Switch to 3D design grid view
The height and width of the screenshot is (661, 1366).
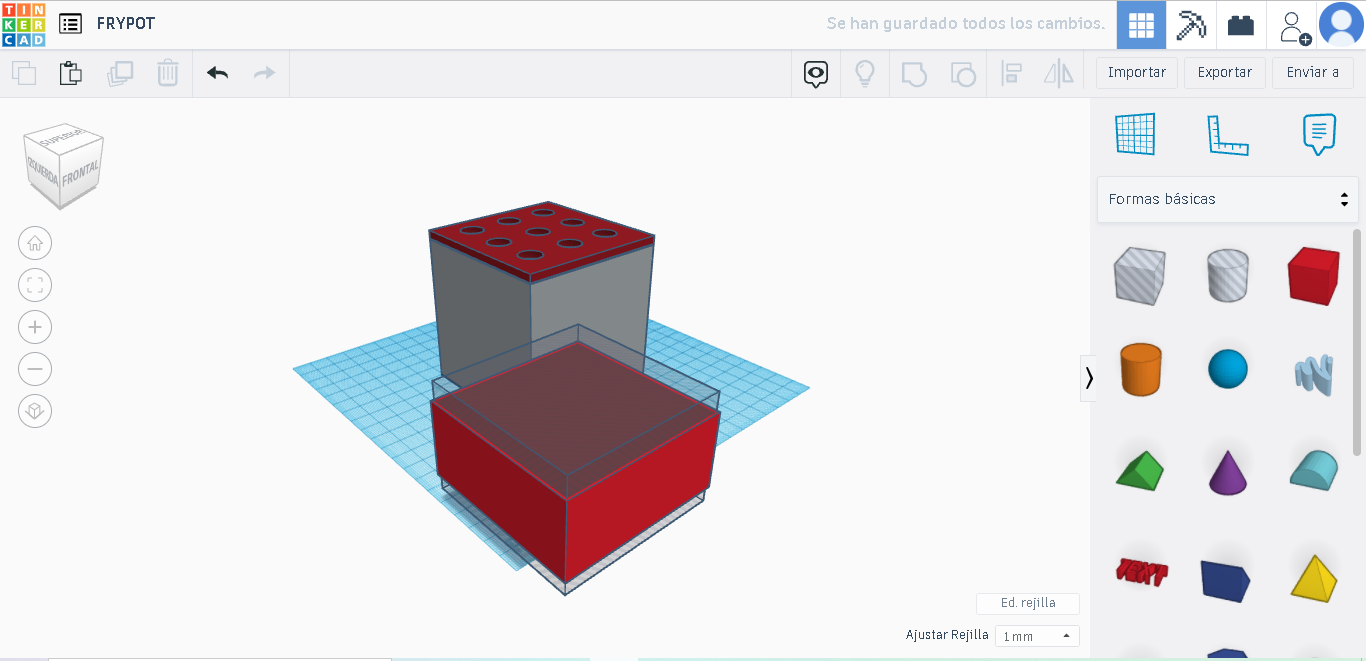1141,25
